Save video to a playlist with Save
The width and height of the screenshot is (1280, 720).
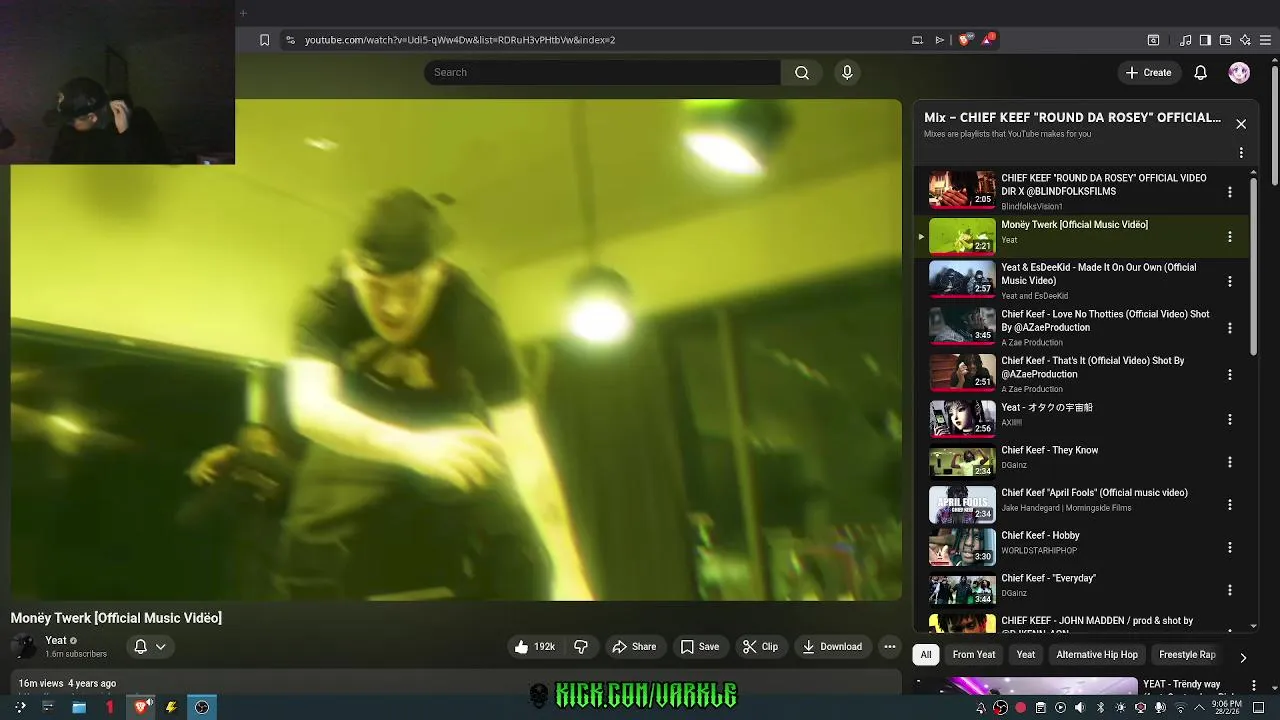700,647
